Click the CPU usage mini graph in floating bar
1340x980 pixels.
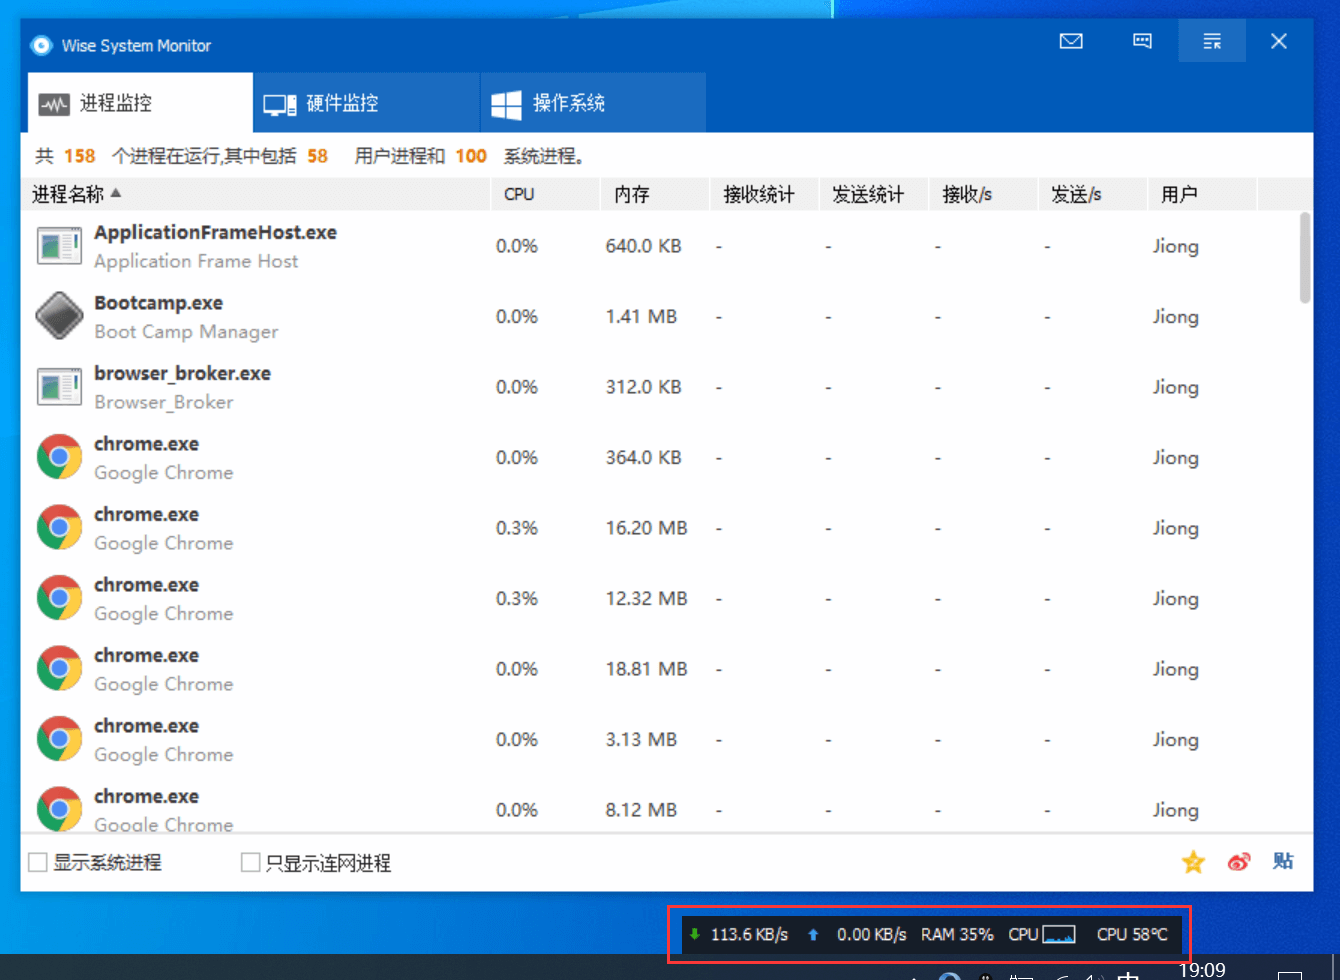coord(1057,934)
